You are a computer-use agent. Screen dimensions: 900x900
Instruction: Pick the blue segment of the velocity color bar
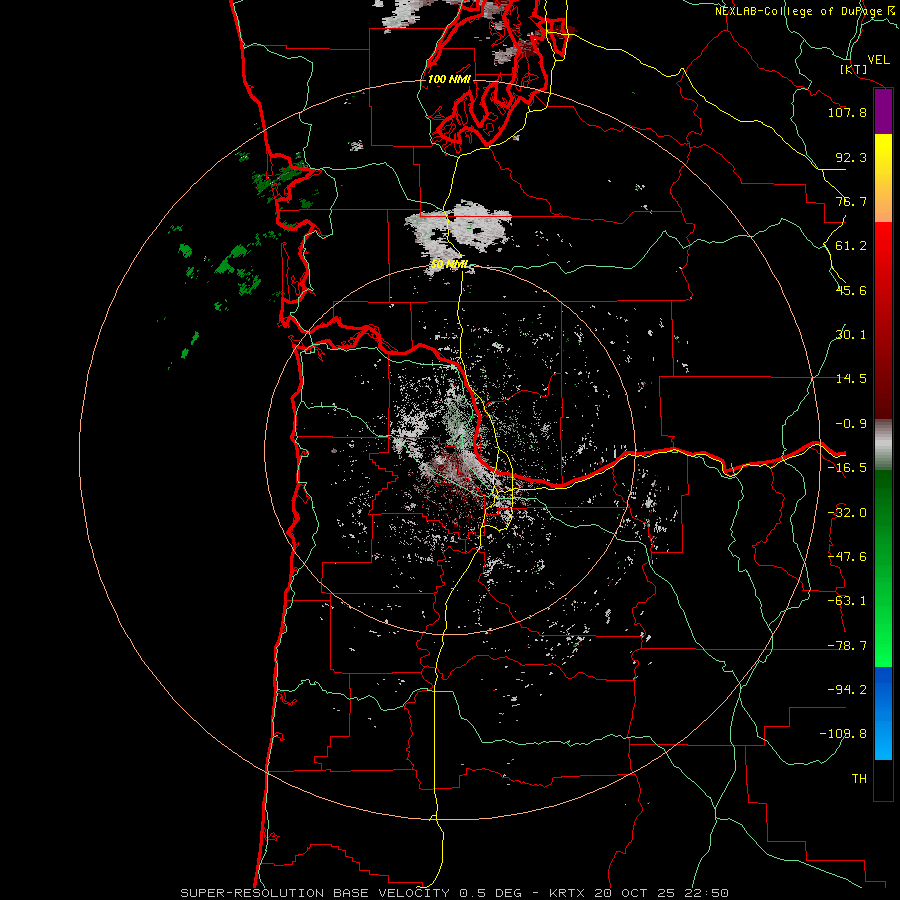pos(883,713)
